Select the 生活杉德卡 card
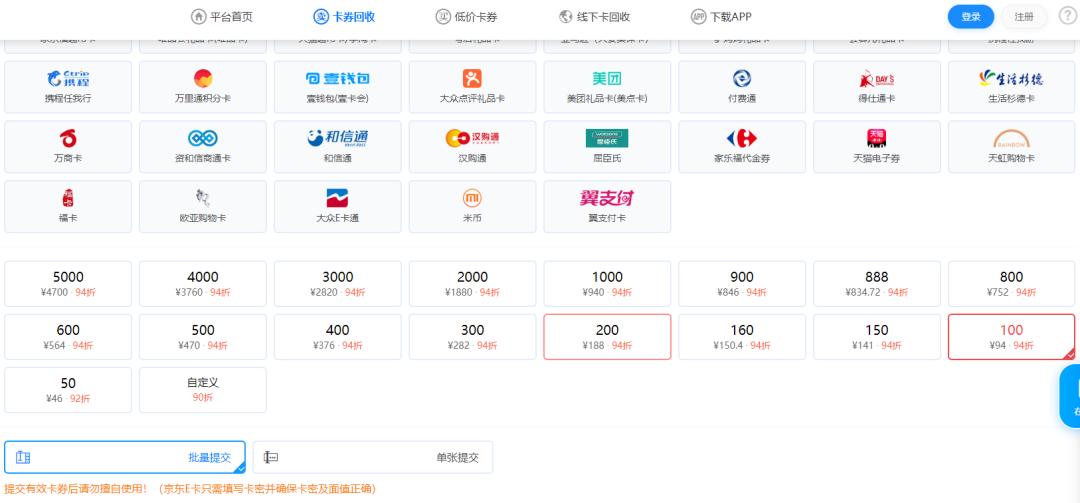This screenshot has height=503, width=1080. click(1011, 87)
